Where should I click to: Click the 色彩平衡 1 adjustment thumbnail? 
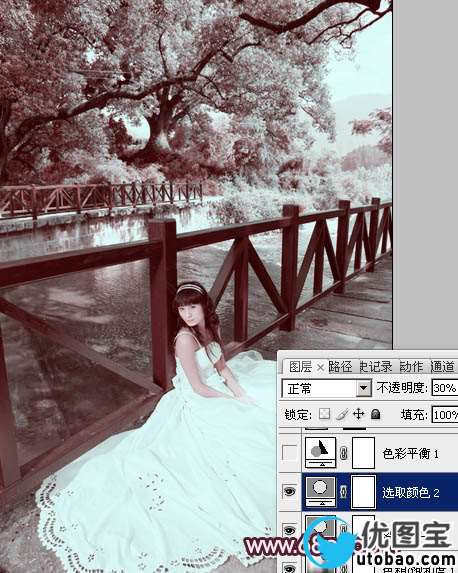[321, 453]
